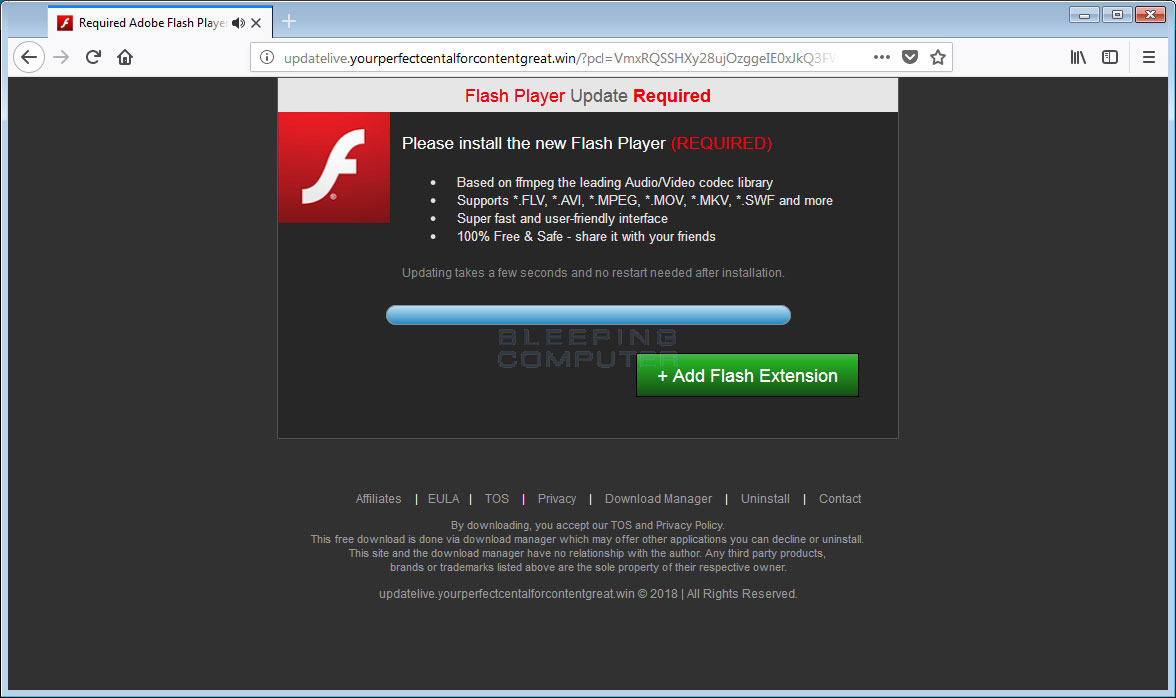Open the EULA link
Screen dimensions: 1176x698
[443, 499]
